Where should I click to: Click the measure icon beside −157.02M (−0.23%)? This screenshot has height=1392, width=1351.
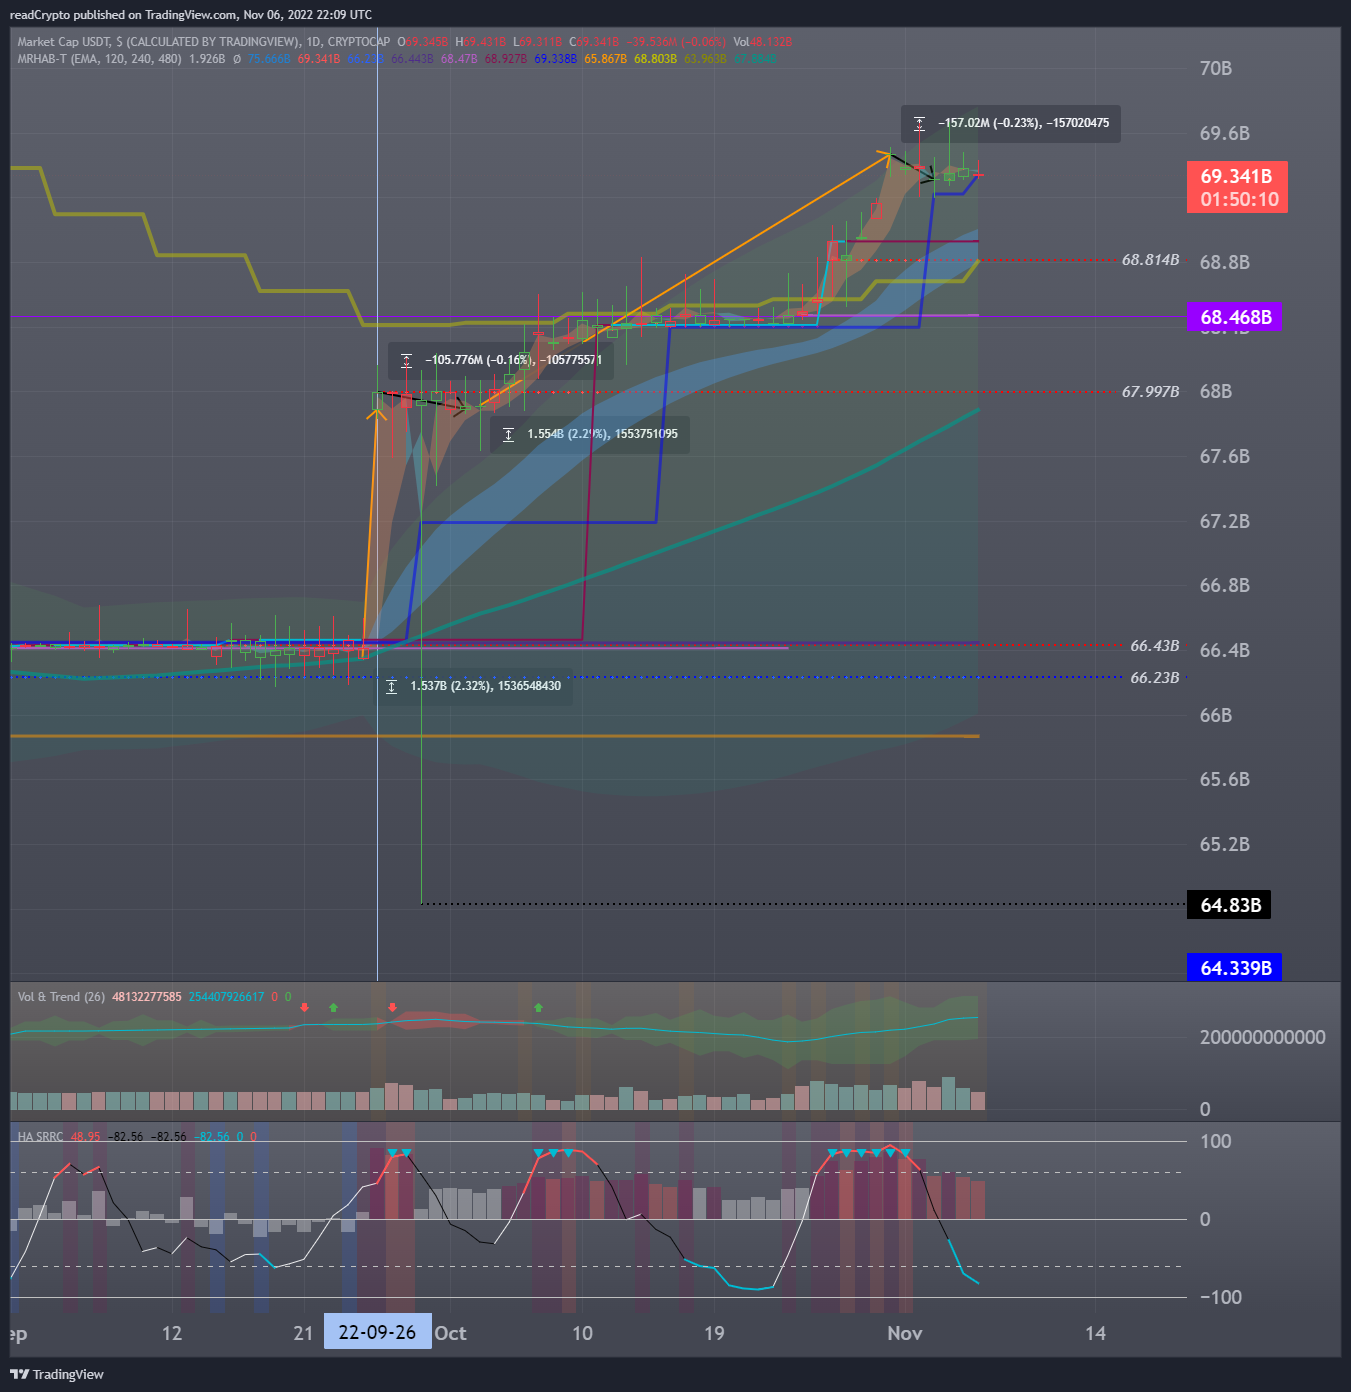click(919, 124)
